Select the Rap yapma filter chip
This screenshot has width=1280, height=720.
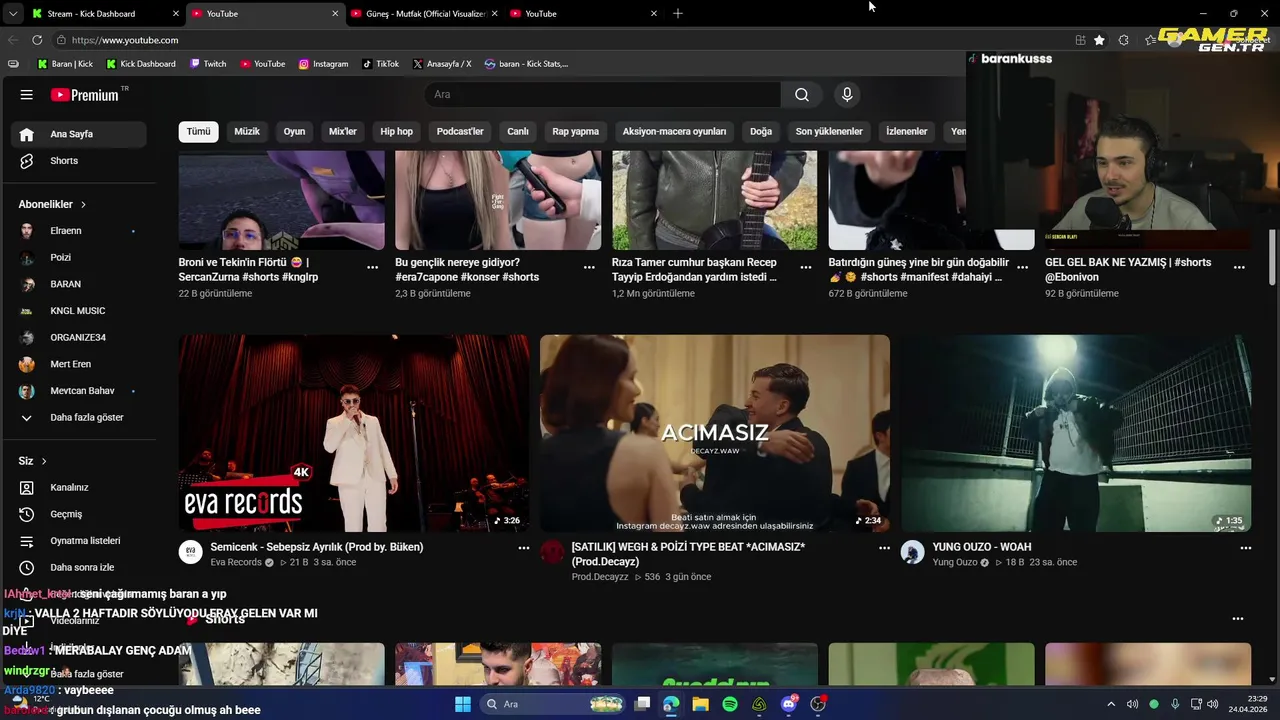(x=576, y=131)
